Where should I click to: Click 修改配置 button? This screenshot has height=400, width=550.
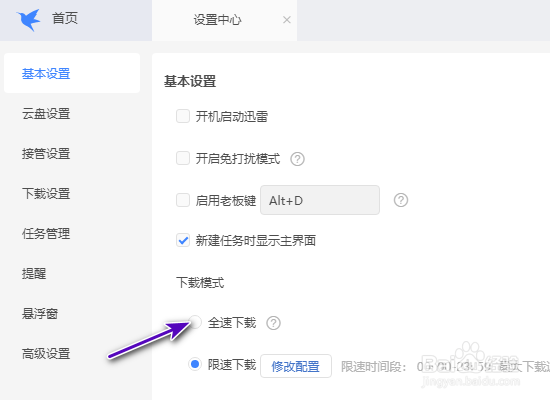[x=296, y=366]
